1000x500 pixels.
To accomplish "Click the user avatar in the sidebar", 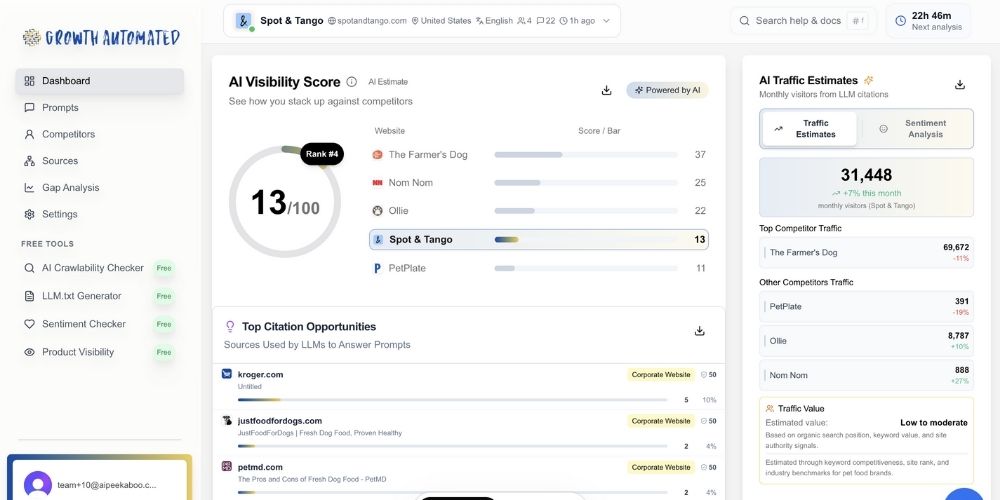I will tap(38, 485).
